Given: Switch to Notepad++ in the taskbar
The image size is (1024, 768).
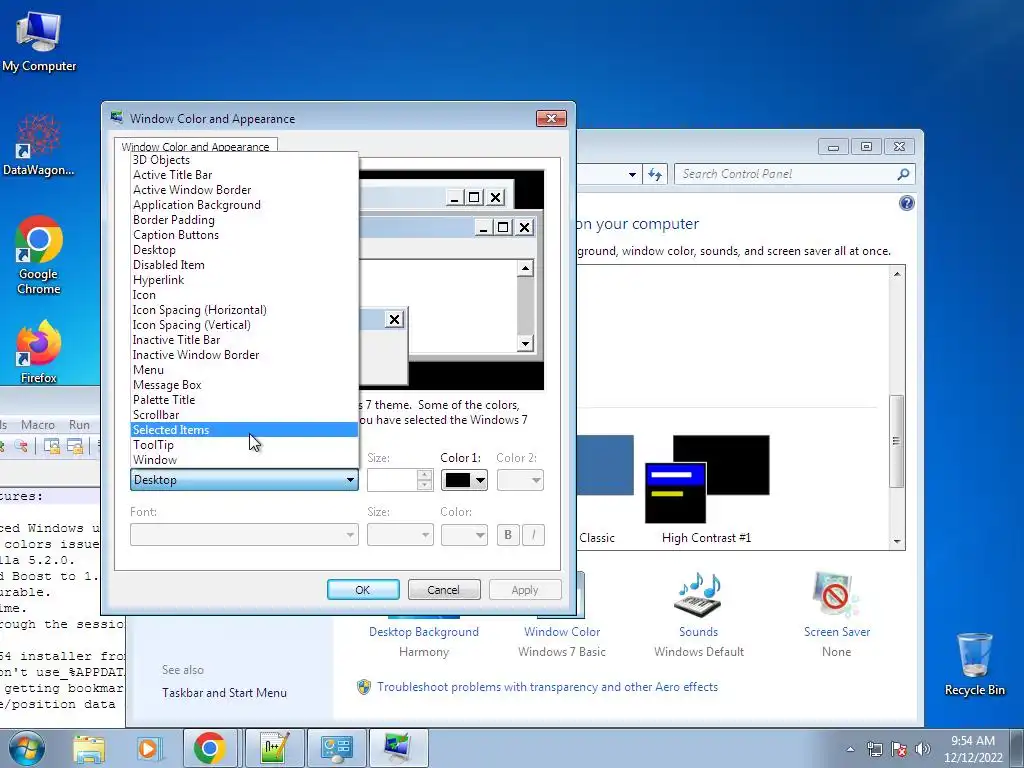Looking at the screenshot, I should [272, 748].
